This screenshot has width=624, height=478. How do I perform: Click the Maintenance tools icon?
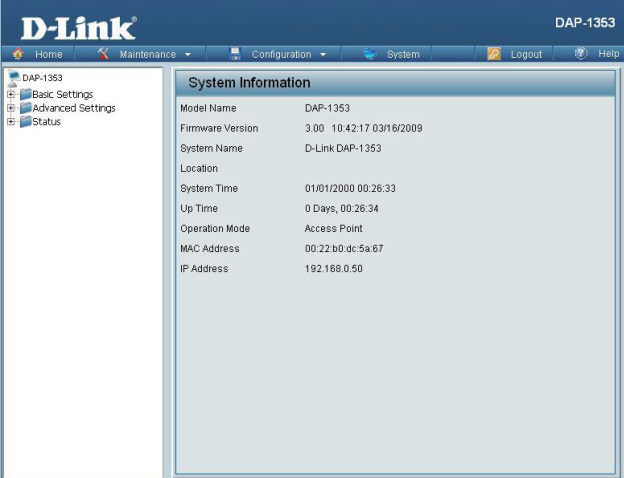(x=103, y=54)
